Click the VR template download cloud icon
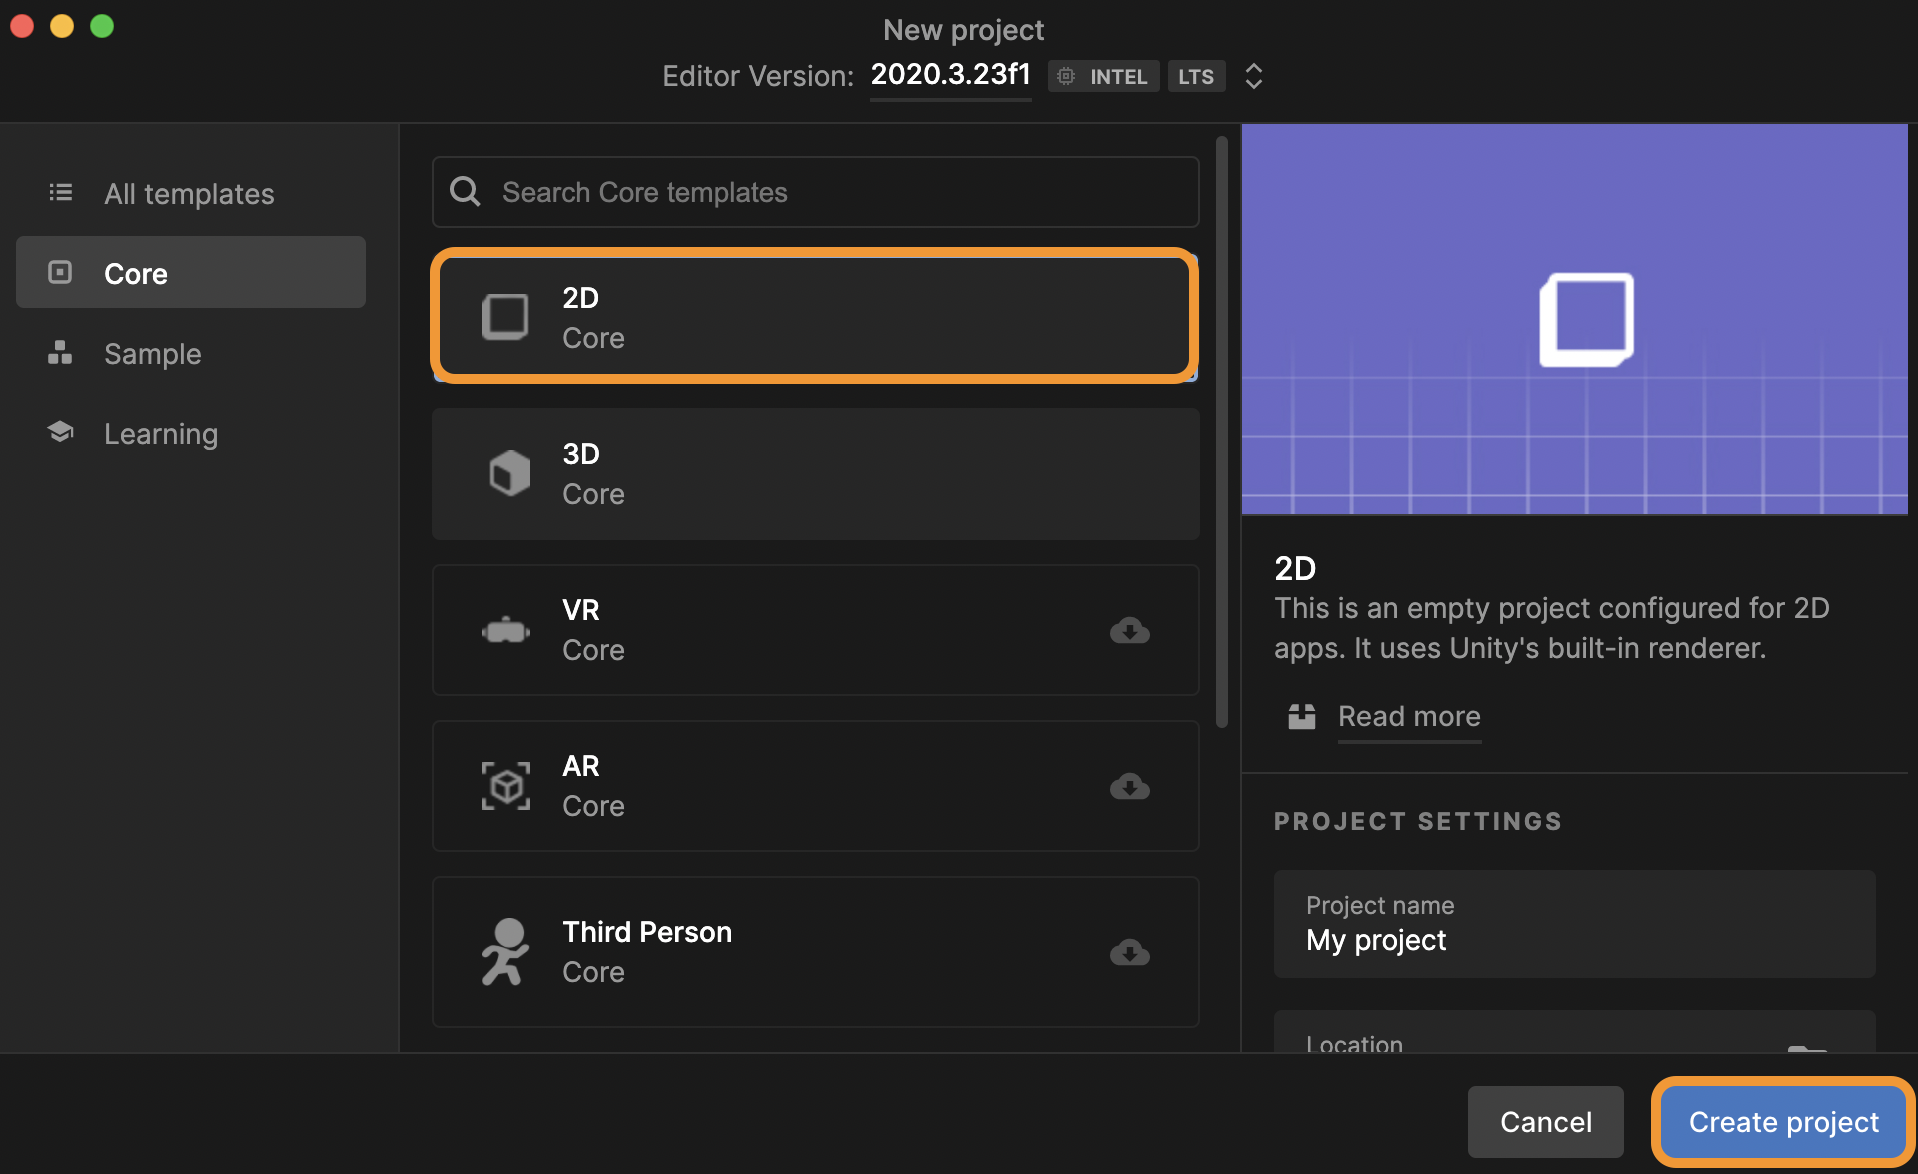The image size is (1918, 1174). coord(1129,630)
